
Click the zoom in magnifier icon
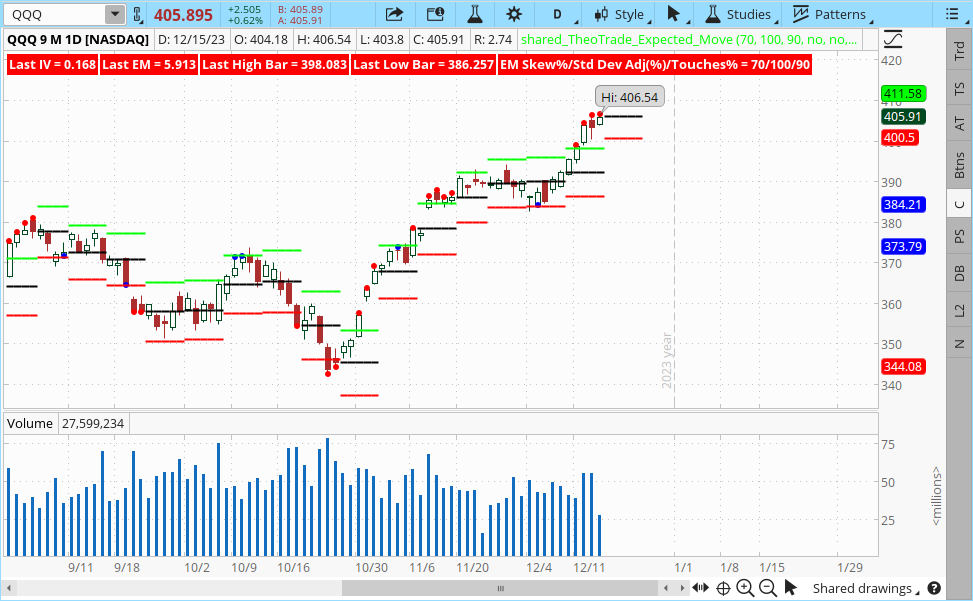click(746, 589)
